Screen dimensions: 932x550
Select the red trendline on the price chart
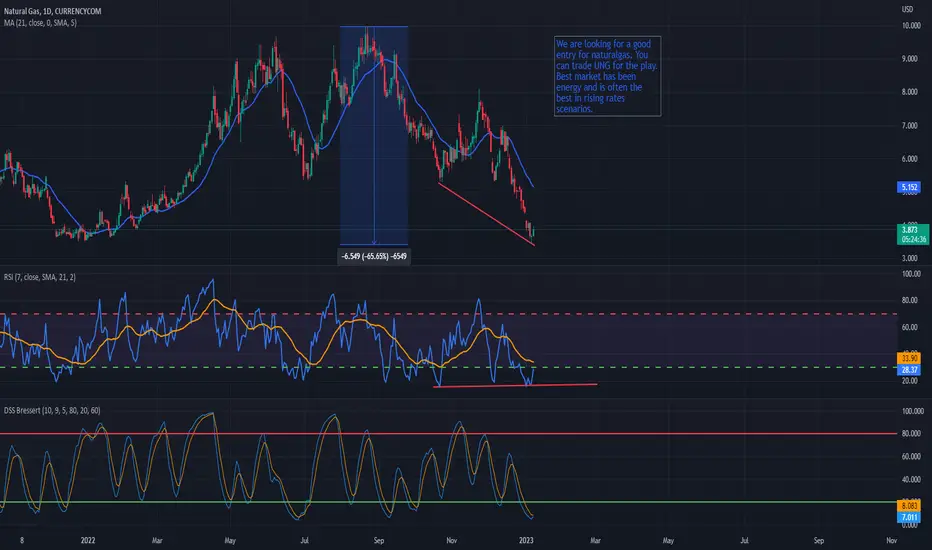[486, 214]
